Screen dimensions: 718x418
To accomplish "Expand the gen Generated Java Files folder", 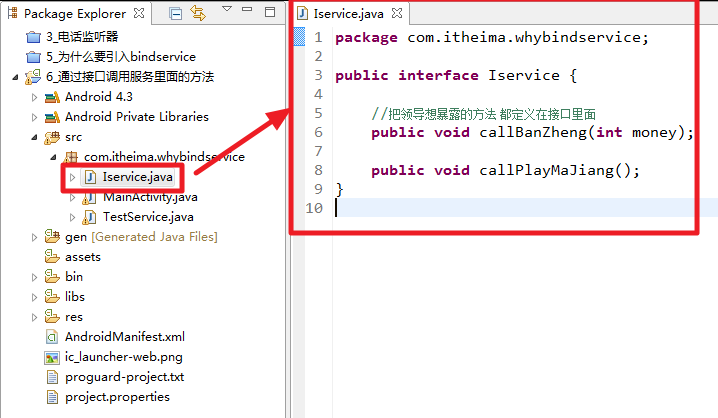I will [34, 237].
